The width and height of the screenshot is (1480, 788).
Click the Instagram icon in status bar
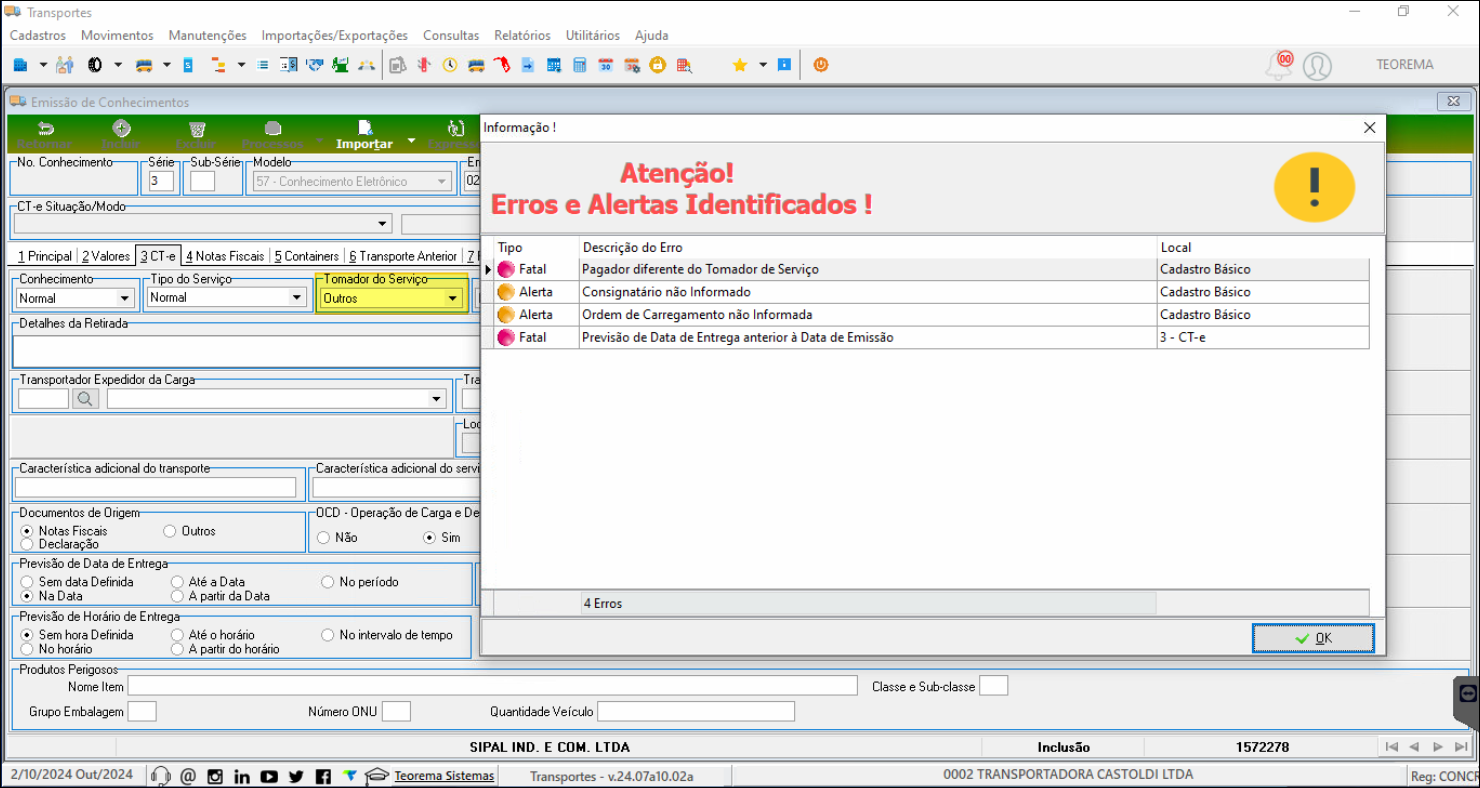coord(215,776)
